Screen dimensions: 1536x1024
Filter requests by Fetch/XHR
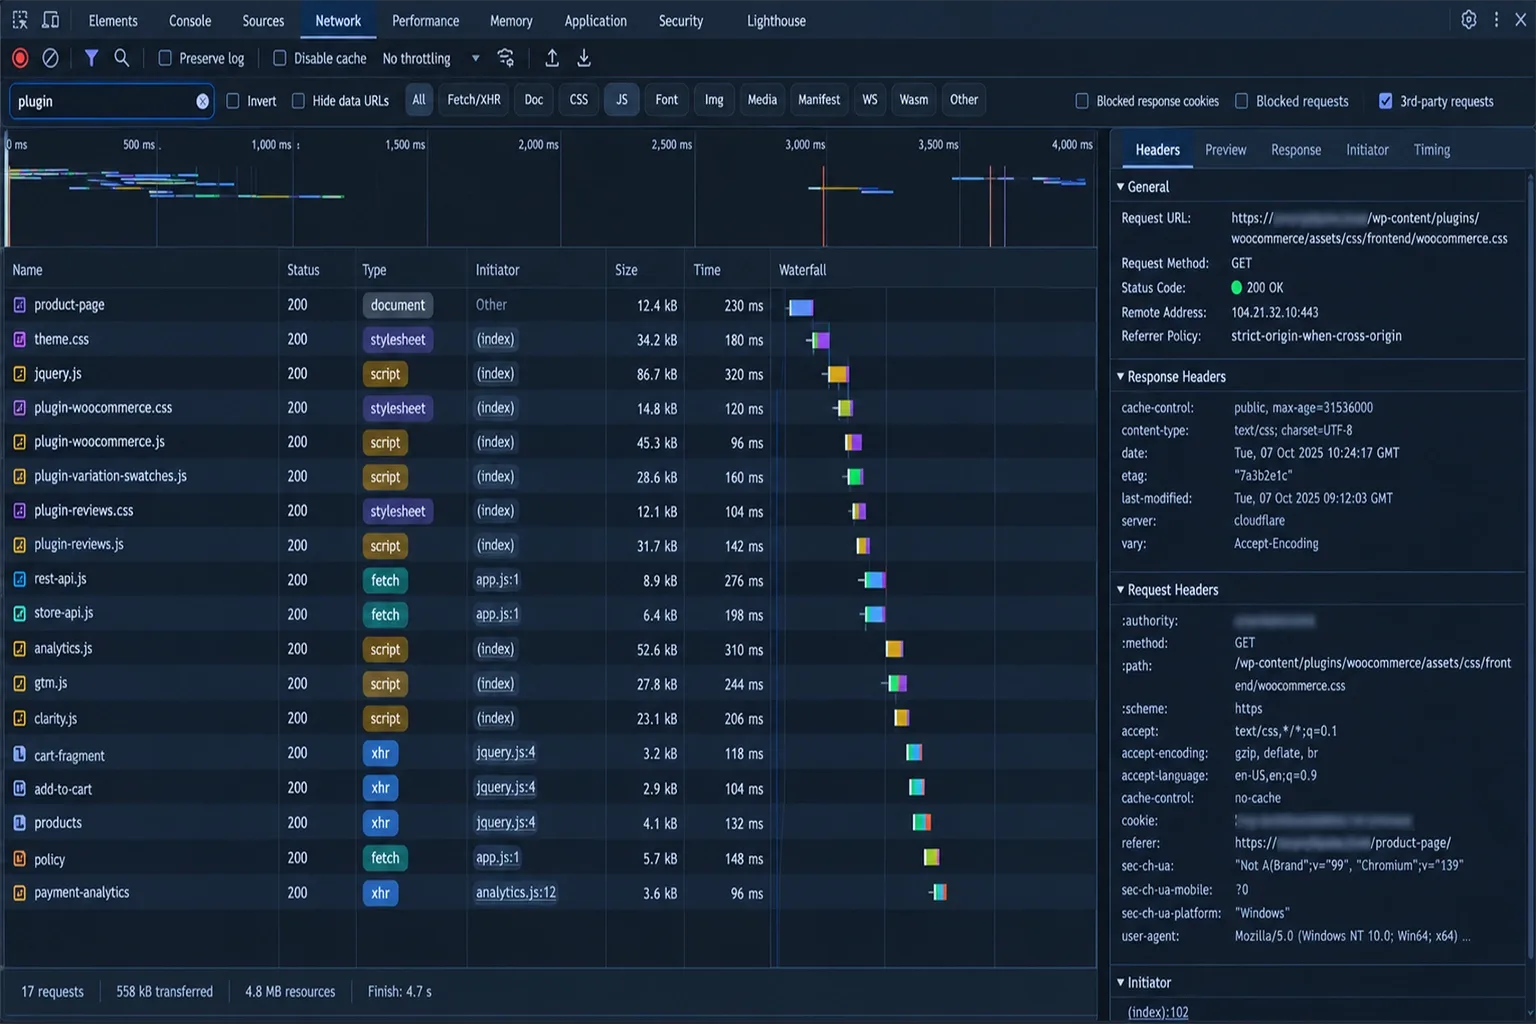(474, 100)
